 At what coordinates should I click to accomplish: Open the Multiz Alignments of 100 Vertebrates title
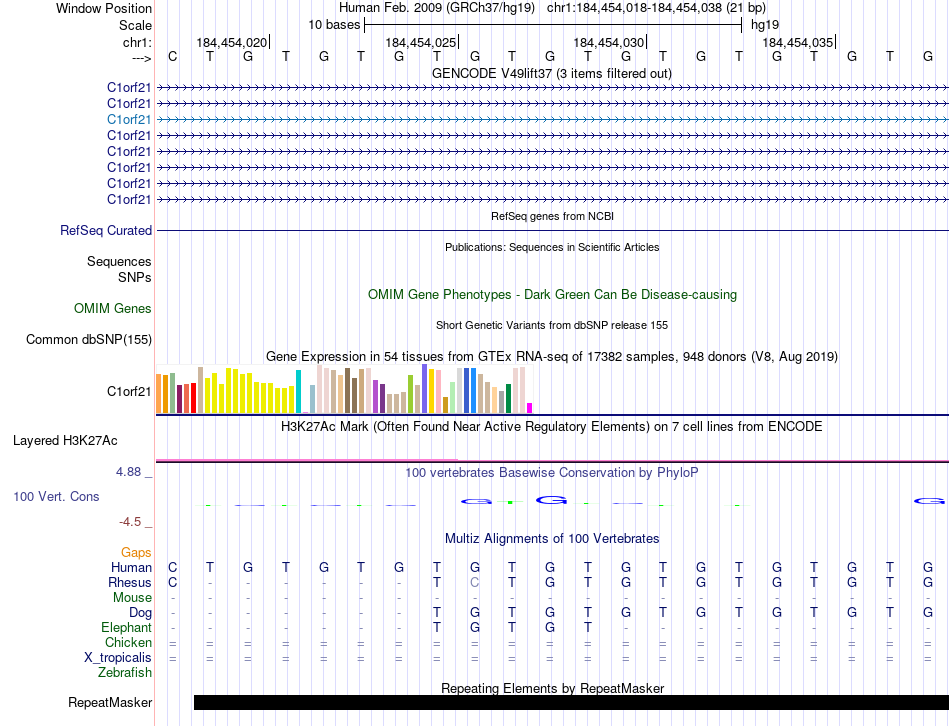click(551, 539)
